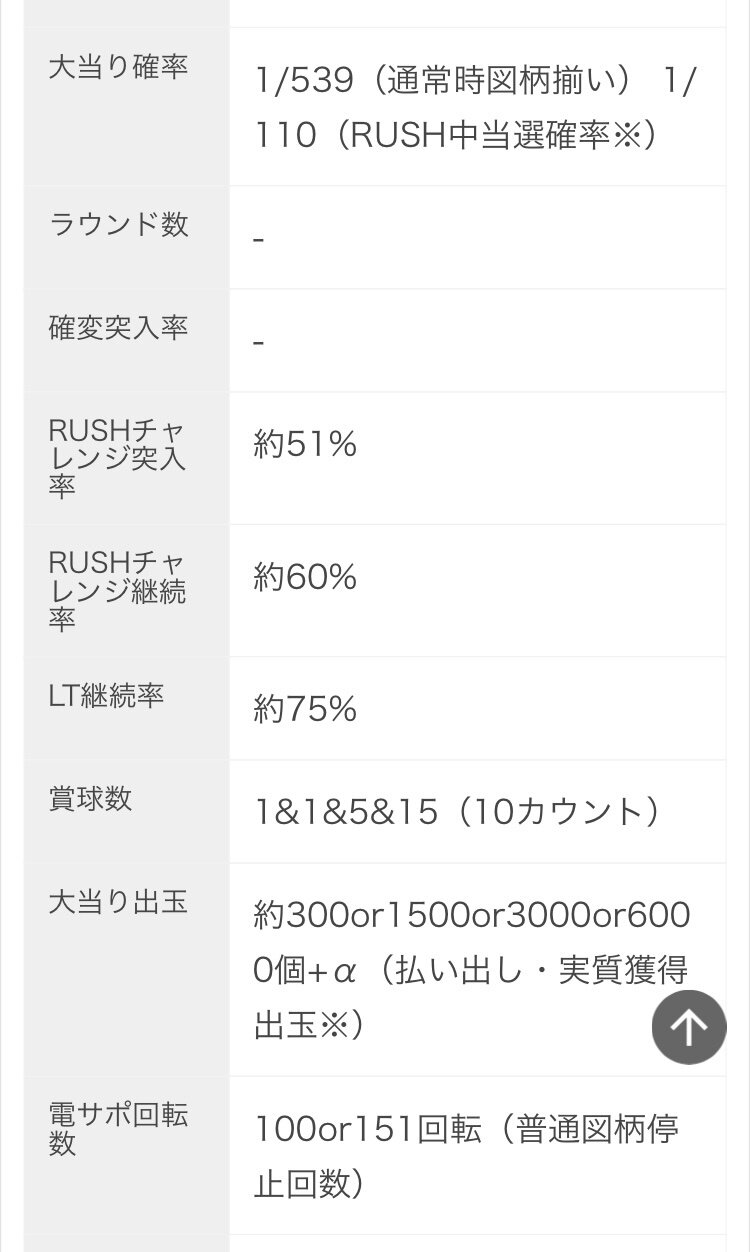750x1252 pixels.
Task: Select the 約51% value cell
Action: click(305, 445)
